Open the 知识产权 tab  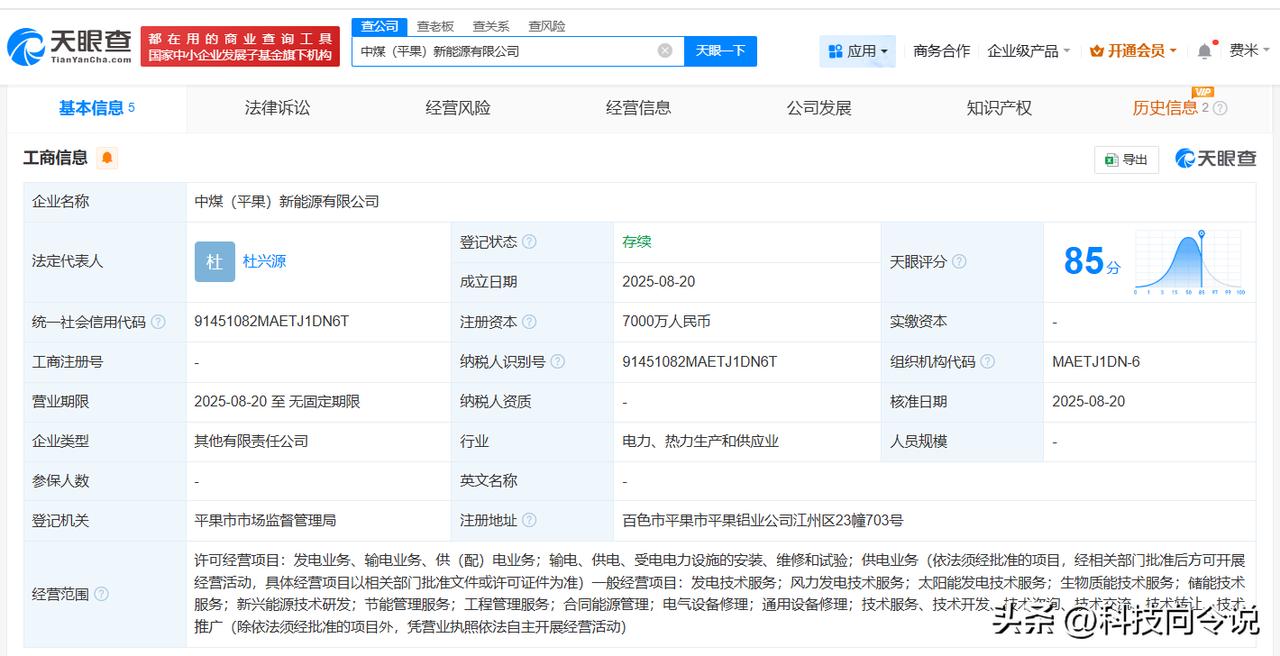999,108
